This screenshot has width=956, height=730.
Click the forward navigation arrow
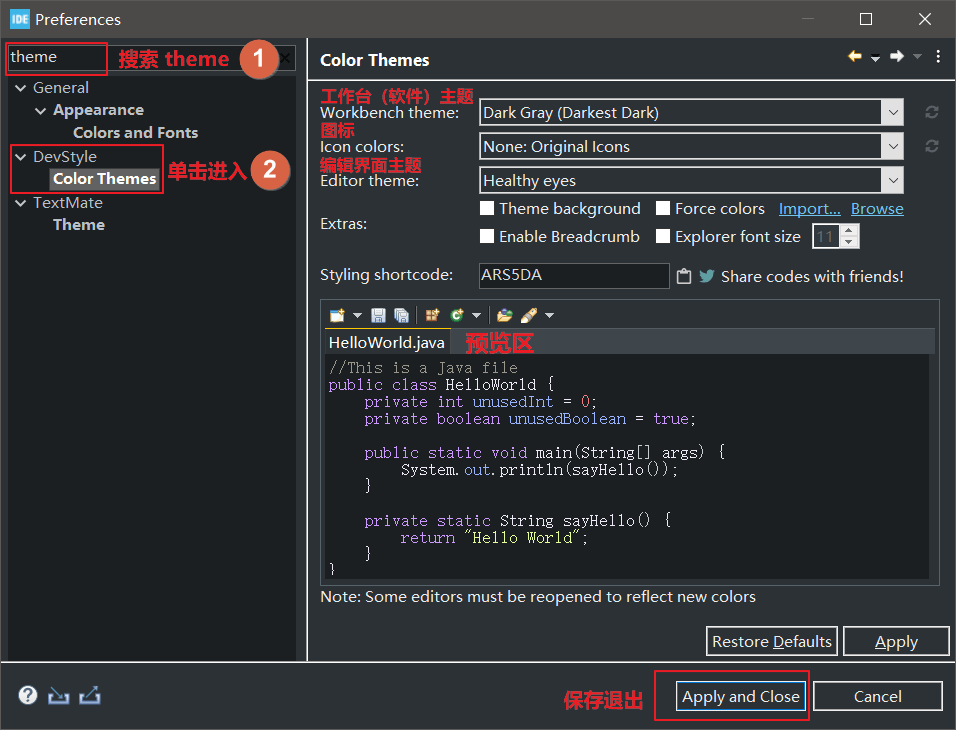(x=896, y=57)
